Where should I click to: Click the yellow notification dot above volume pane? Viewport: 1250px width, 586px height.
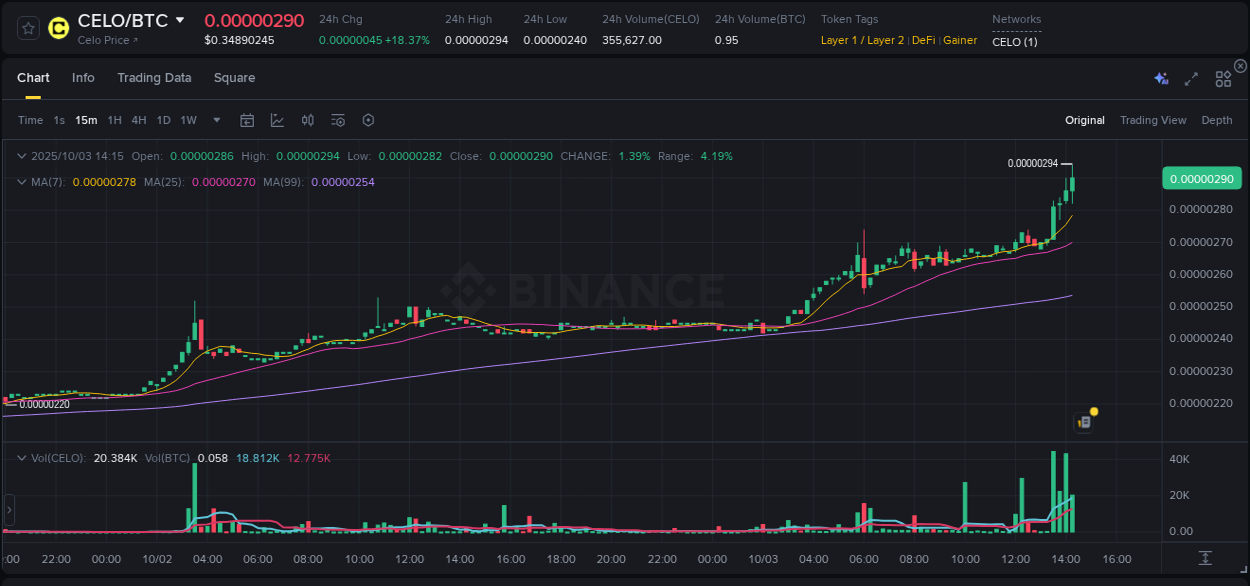pyautogui.click(x=1093, y=411)
